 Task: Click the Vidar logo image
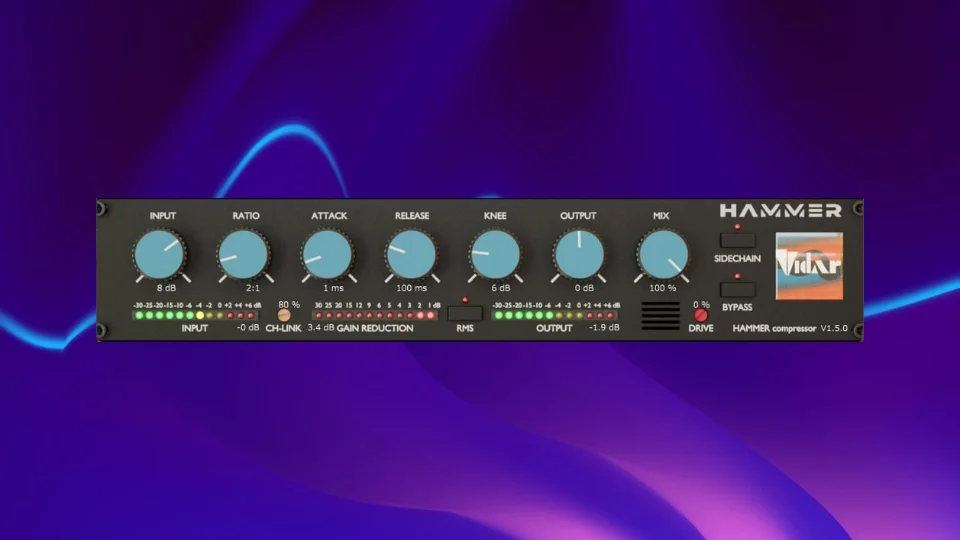click(809, 266)
